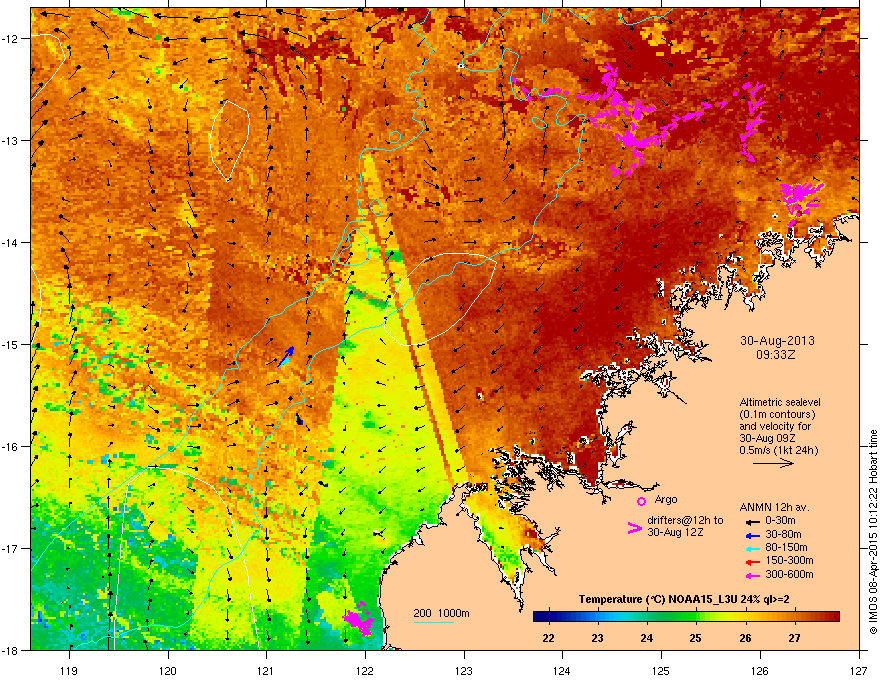Click the magenta Argo circle legend symbol

[x=641, y=501]
